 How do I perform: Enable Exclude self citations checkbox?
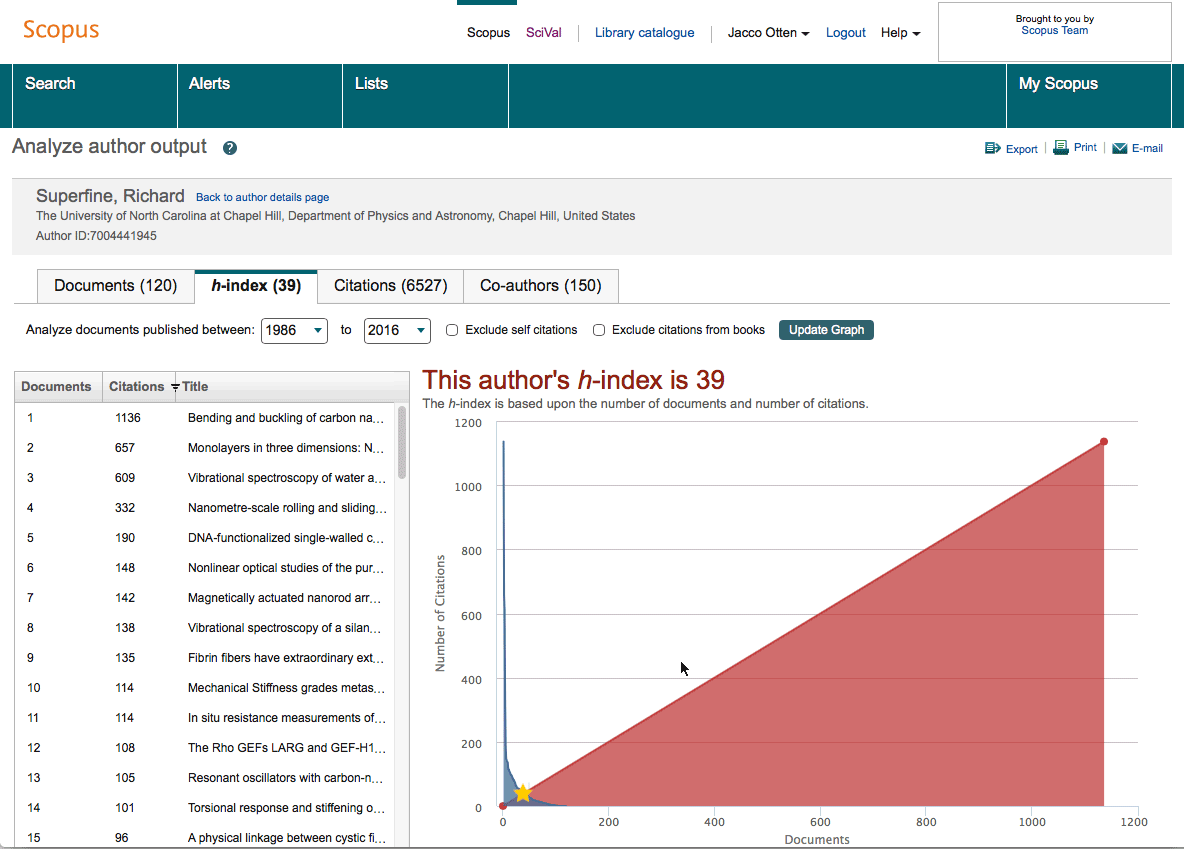[x=452, y=330]
